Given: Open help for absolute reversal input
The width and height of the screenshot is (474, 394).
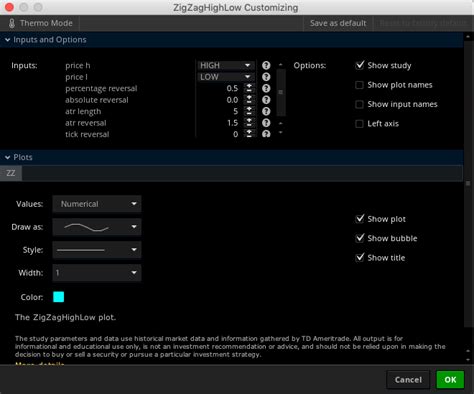Looking at the screenshot, I should click(266, 100).
